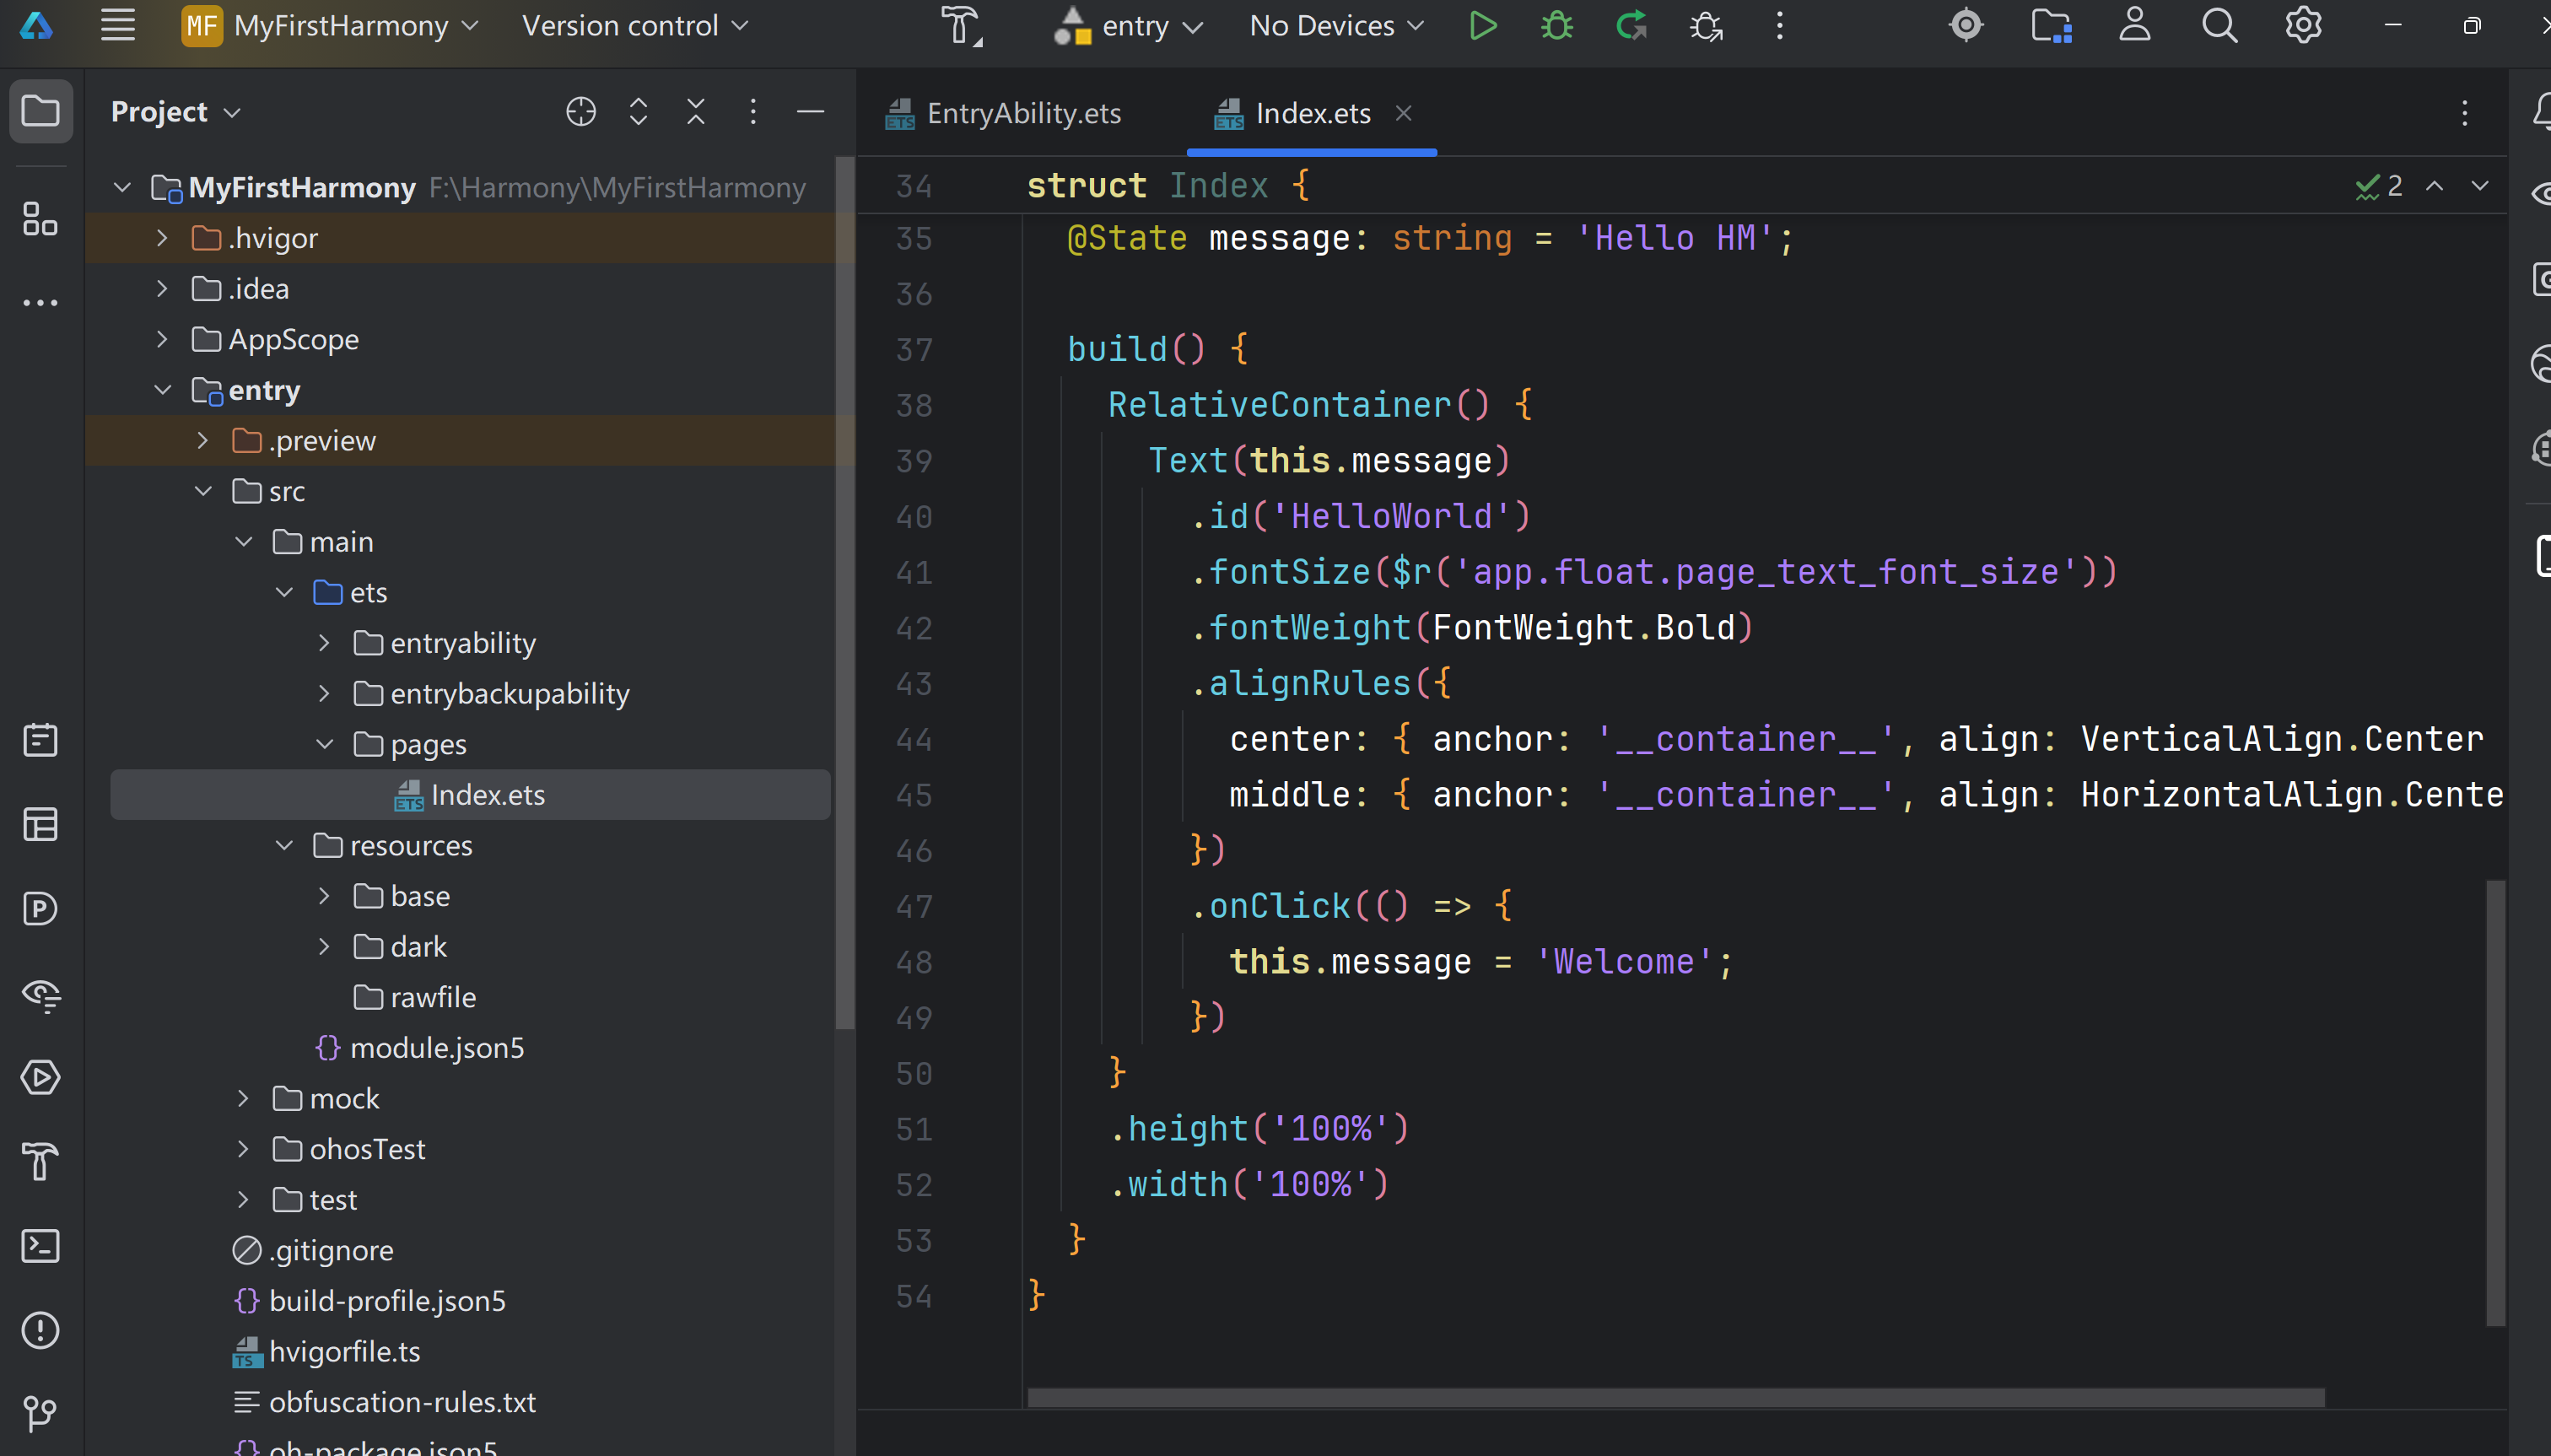Screen dimensions: 2551x1456
Task: Open No Devices selector dropdown
Action: click(x=1337, y=25)
